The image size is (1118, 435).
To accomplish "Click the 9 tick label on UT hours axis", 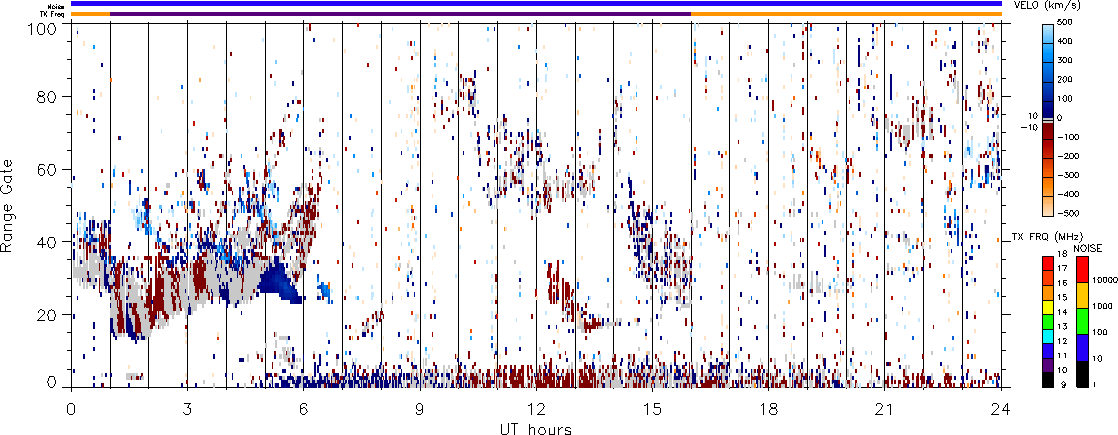I will tap(420, 409).
